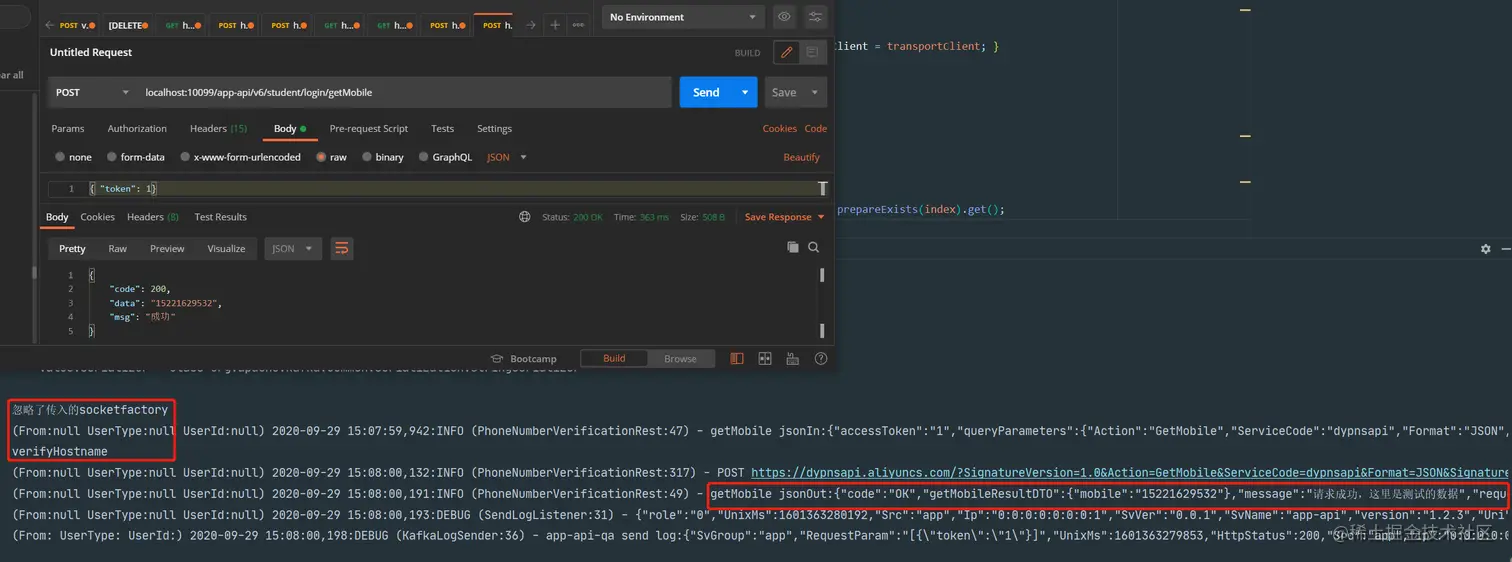
Task: Open the POST method dropdown
Action: 92,92
